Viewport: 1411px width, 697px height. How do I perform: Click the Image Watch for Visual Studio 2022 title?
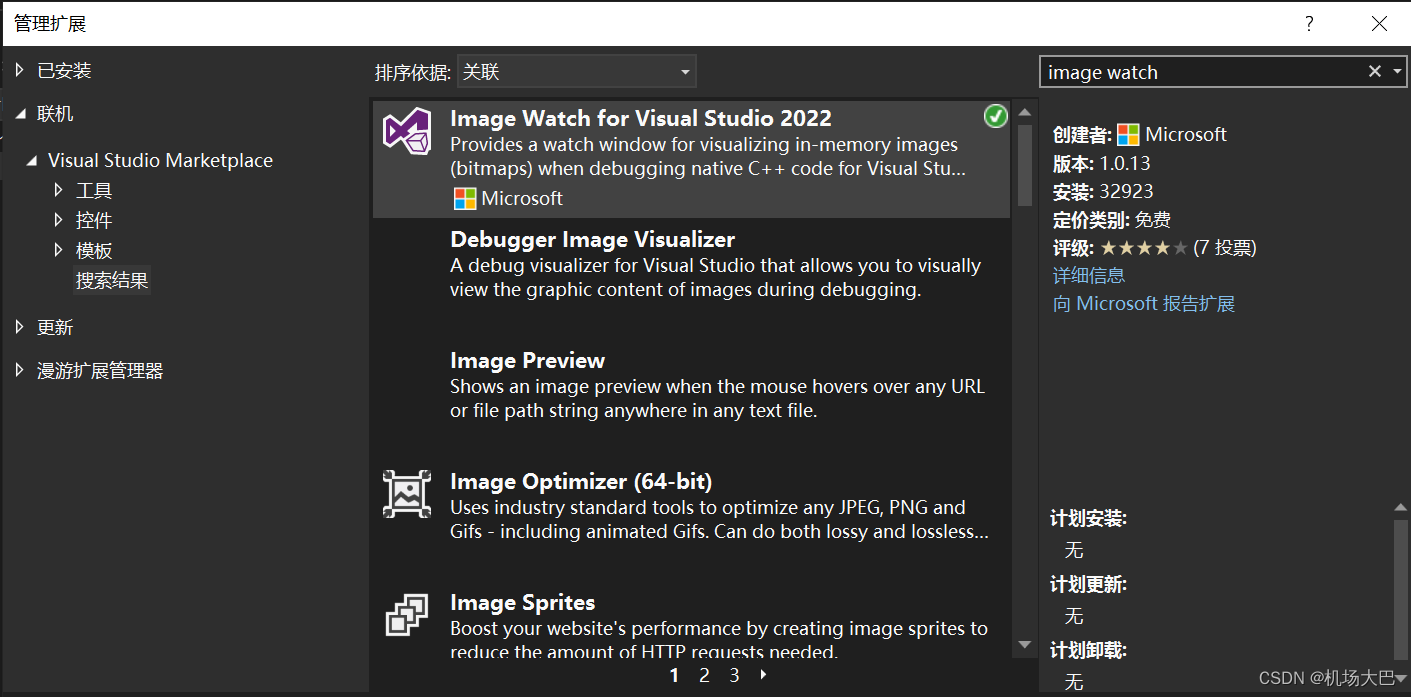pos(641,118)
